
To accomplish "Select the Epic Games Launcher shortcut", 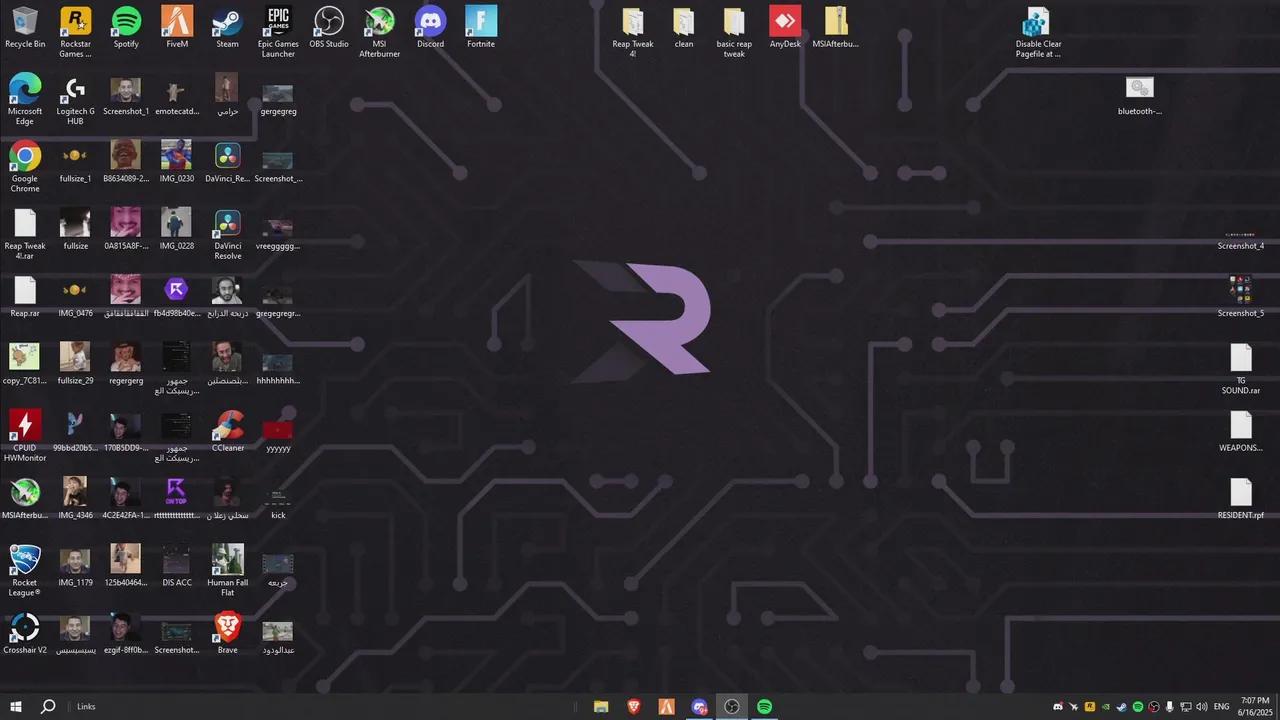I will 278,32.
